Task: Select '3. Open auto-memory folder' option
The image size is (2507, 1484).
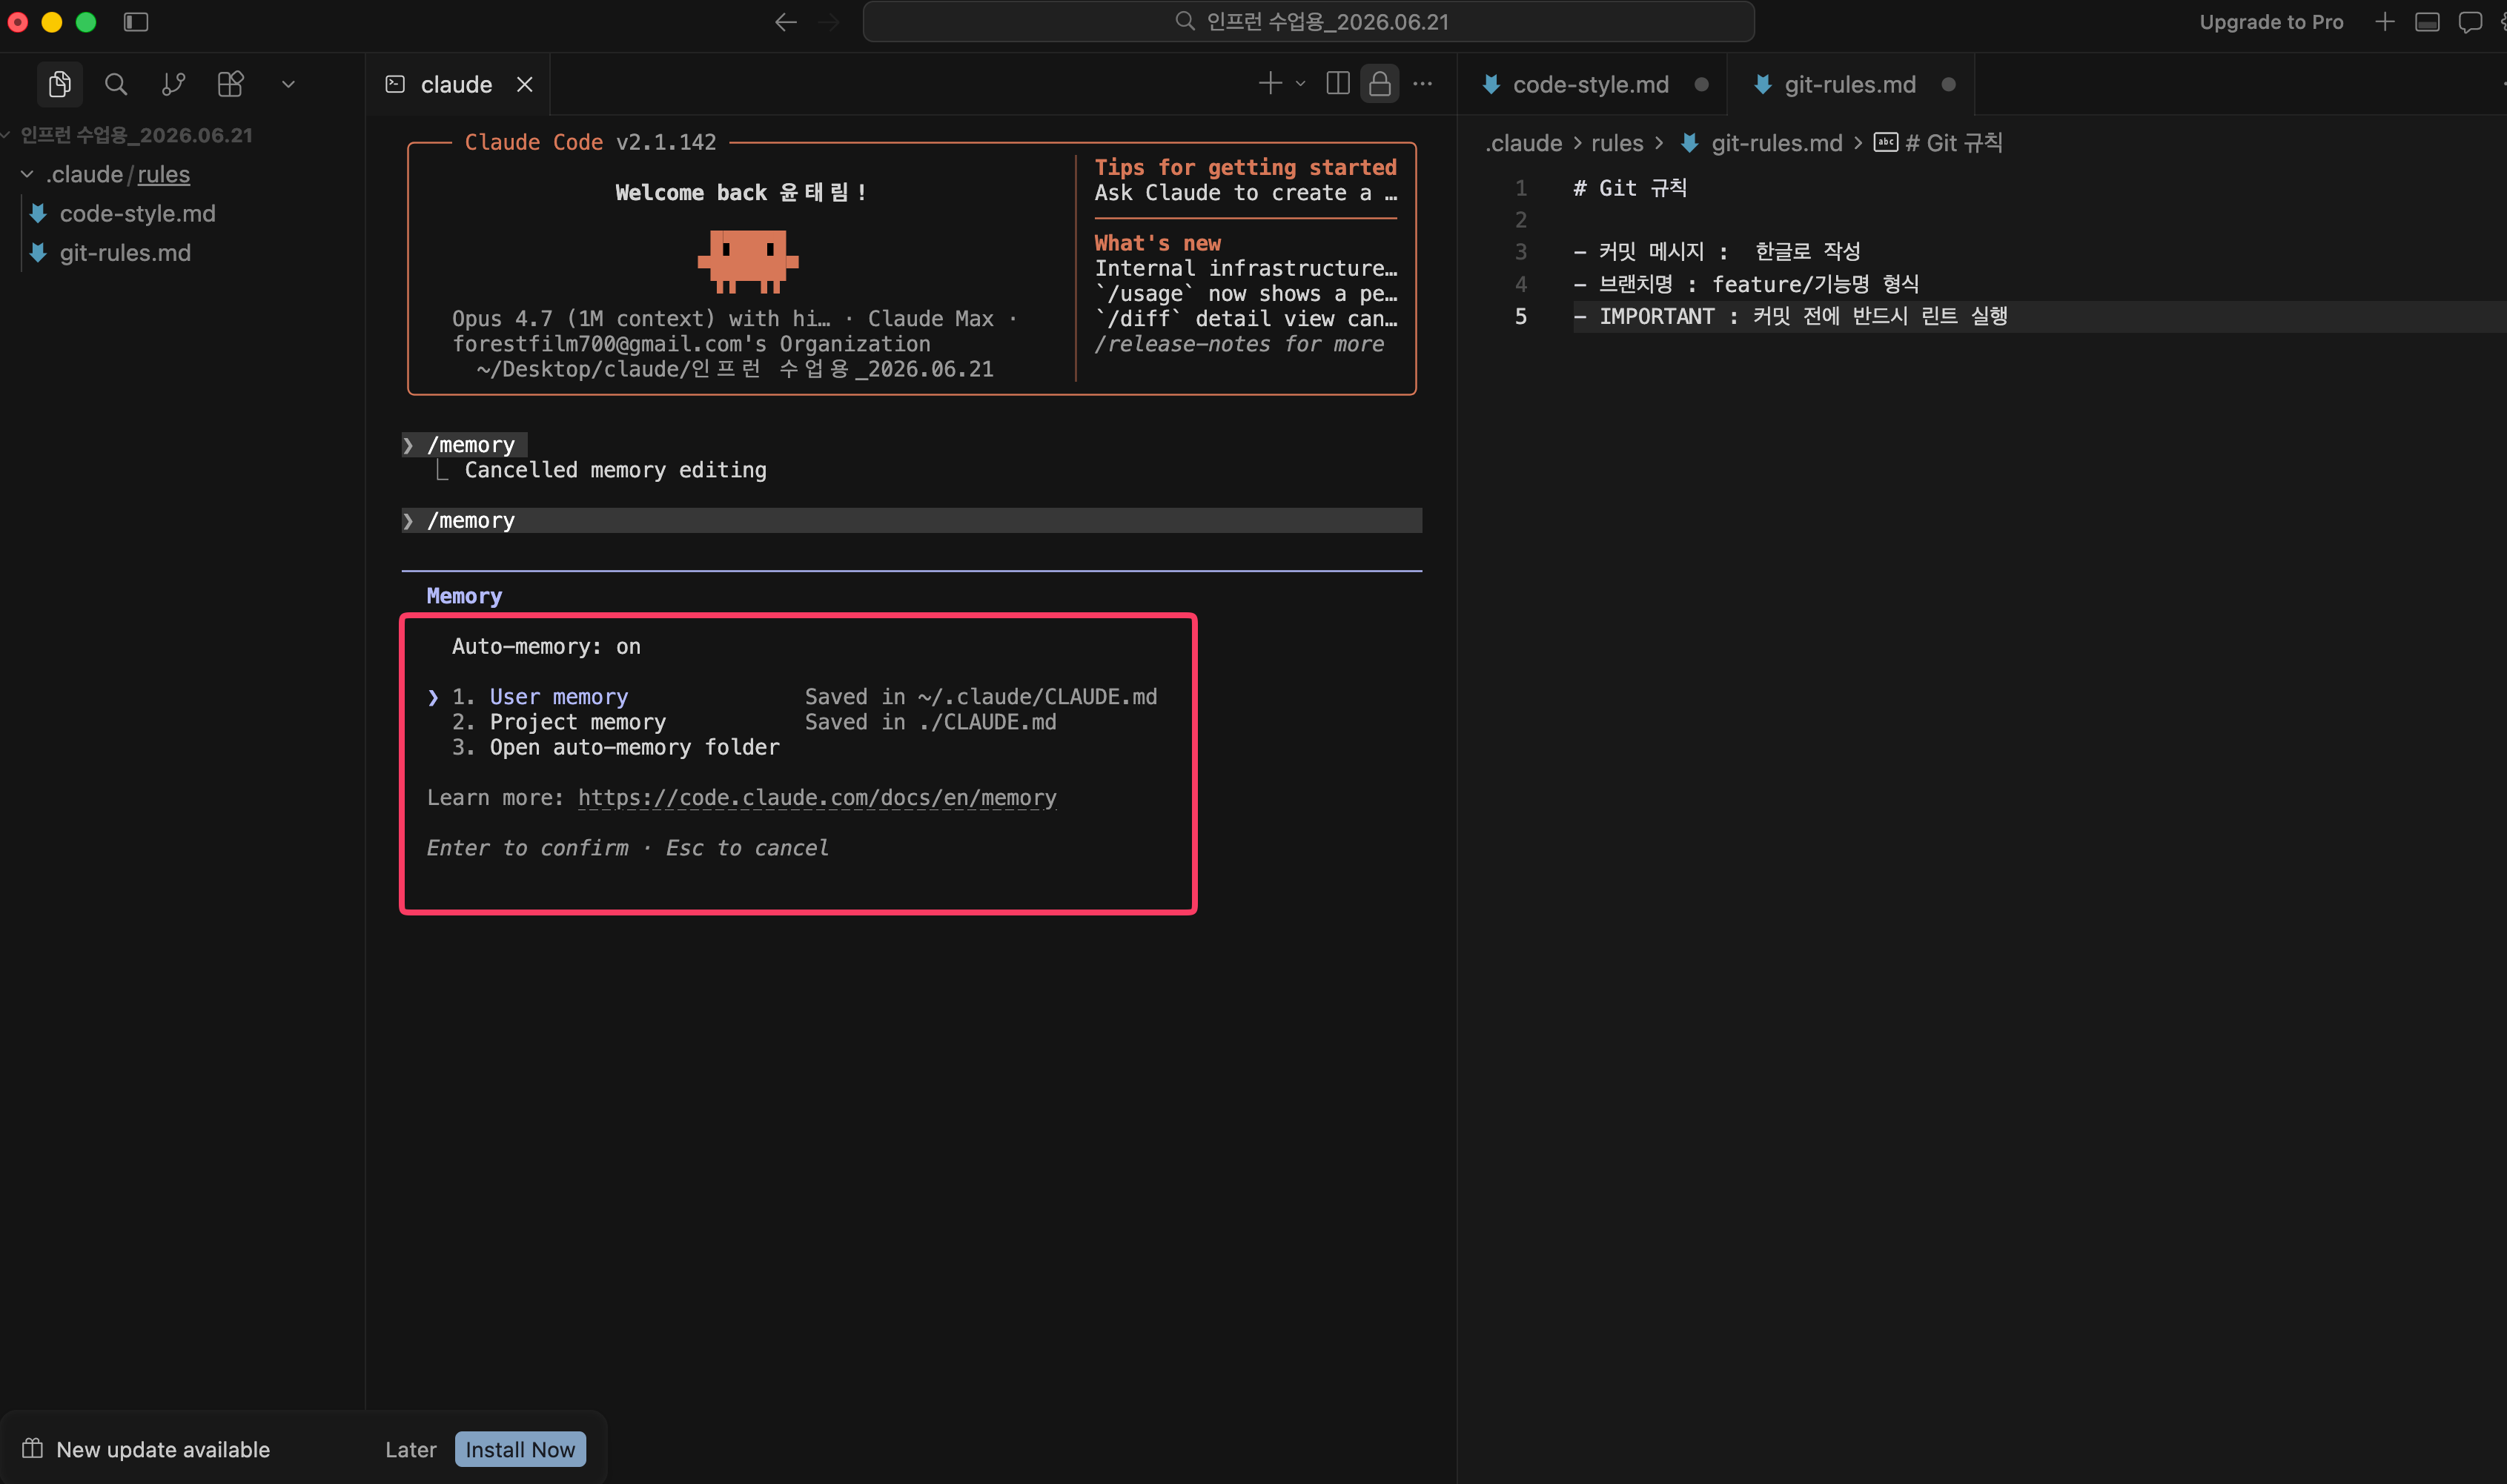Action: pyautogui.click(x=615, y=747)
